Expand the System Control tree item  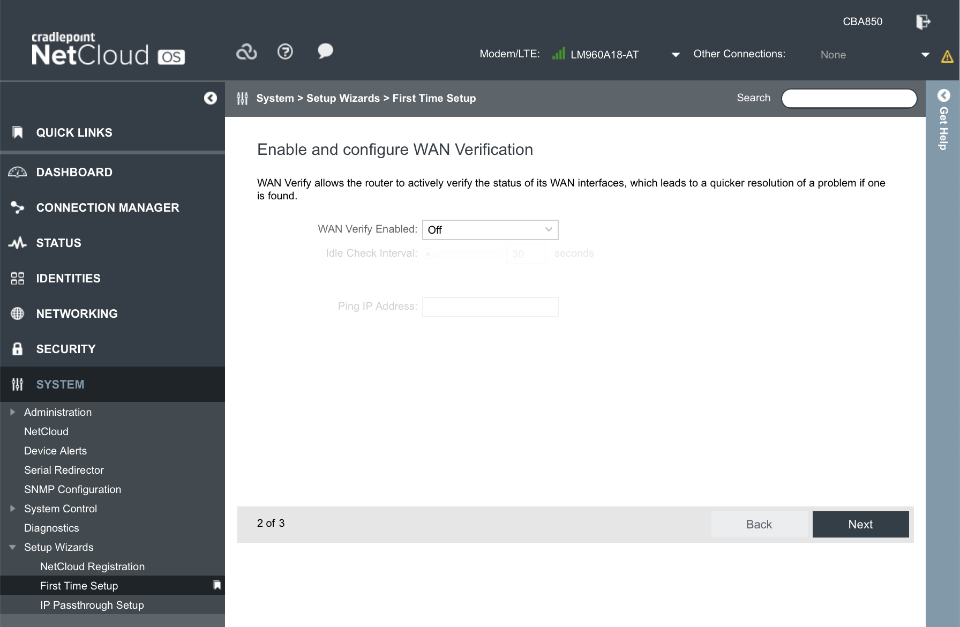pos(12,508)
